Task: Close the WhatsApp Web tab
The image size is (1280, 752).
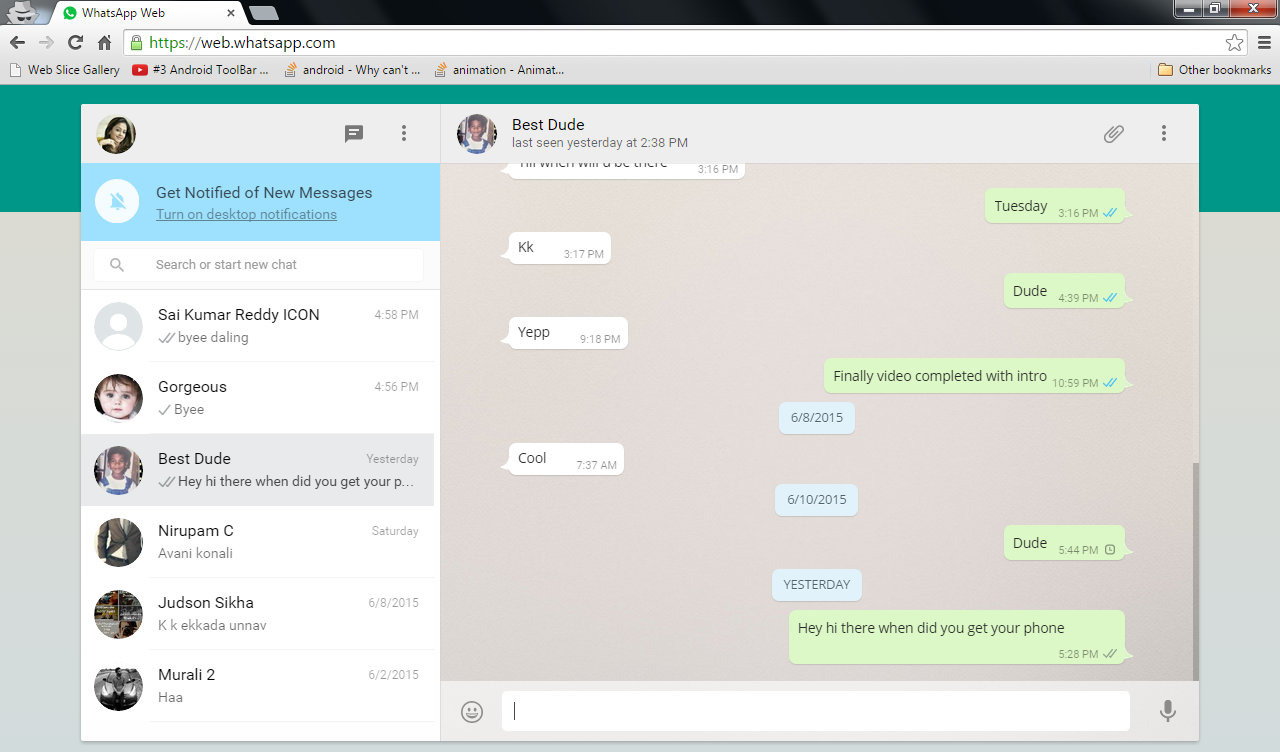Action: (x=231, y=14)
